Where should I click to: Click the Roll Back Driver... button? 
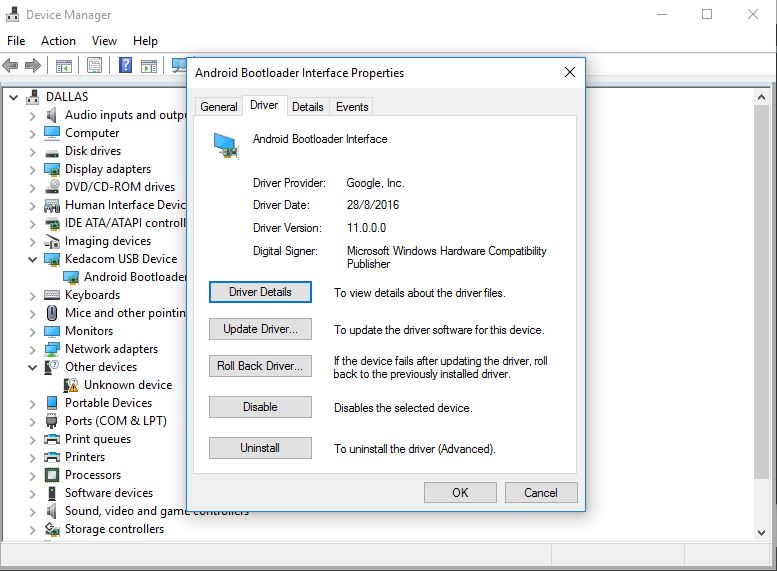(x=260, y=366)
